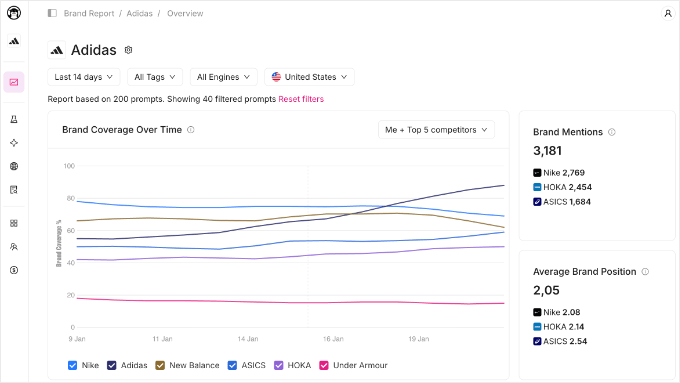This screenshot has width=680, height=383.
Task: Toggle the ASICS legend checkbox
Action: (x=232, y=365)
